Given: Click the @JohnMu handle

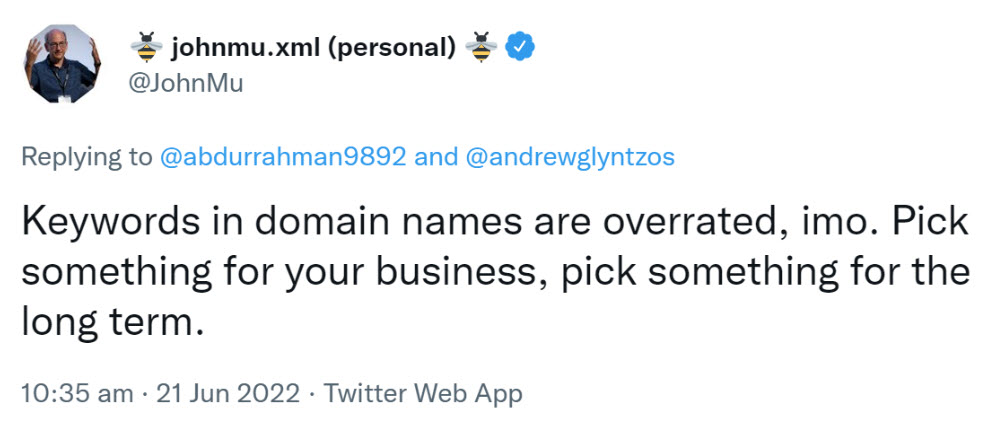Looking at the screenshot, I should (187, 82).
